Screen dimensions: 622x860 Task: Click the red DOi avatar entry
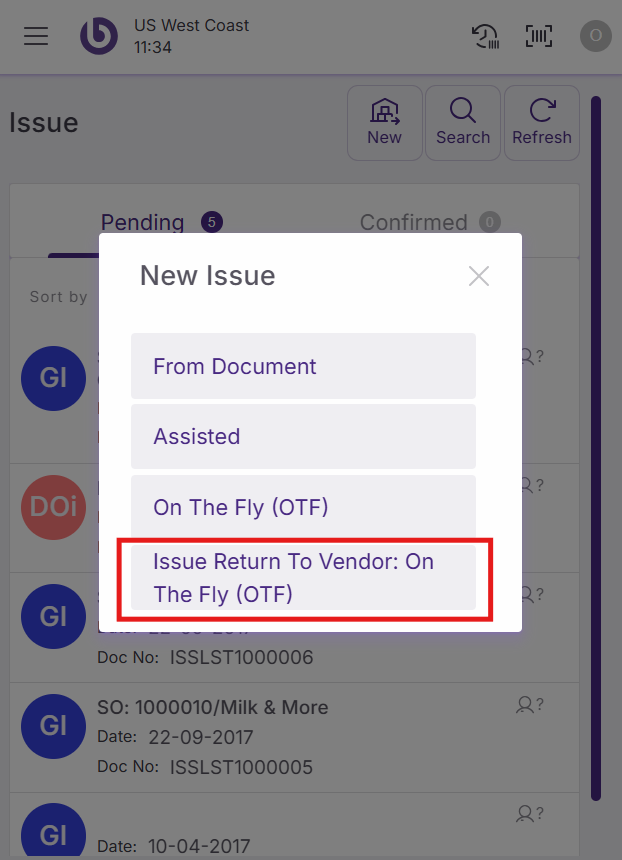tap(53, 507)
